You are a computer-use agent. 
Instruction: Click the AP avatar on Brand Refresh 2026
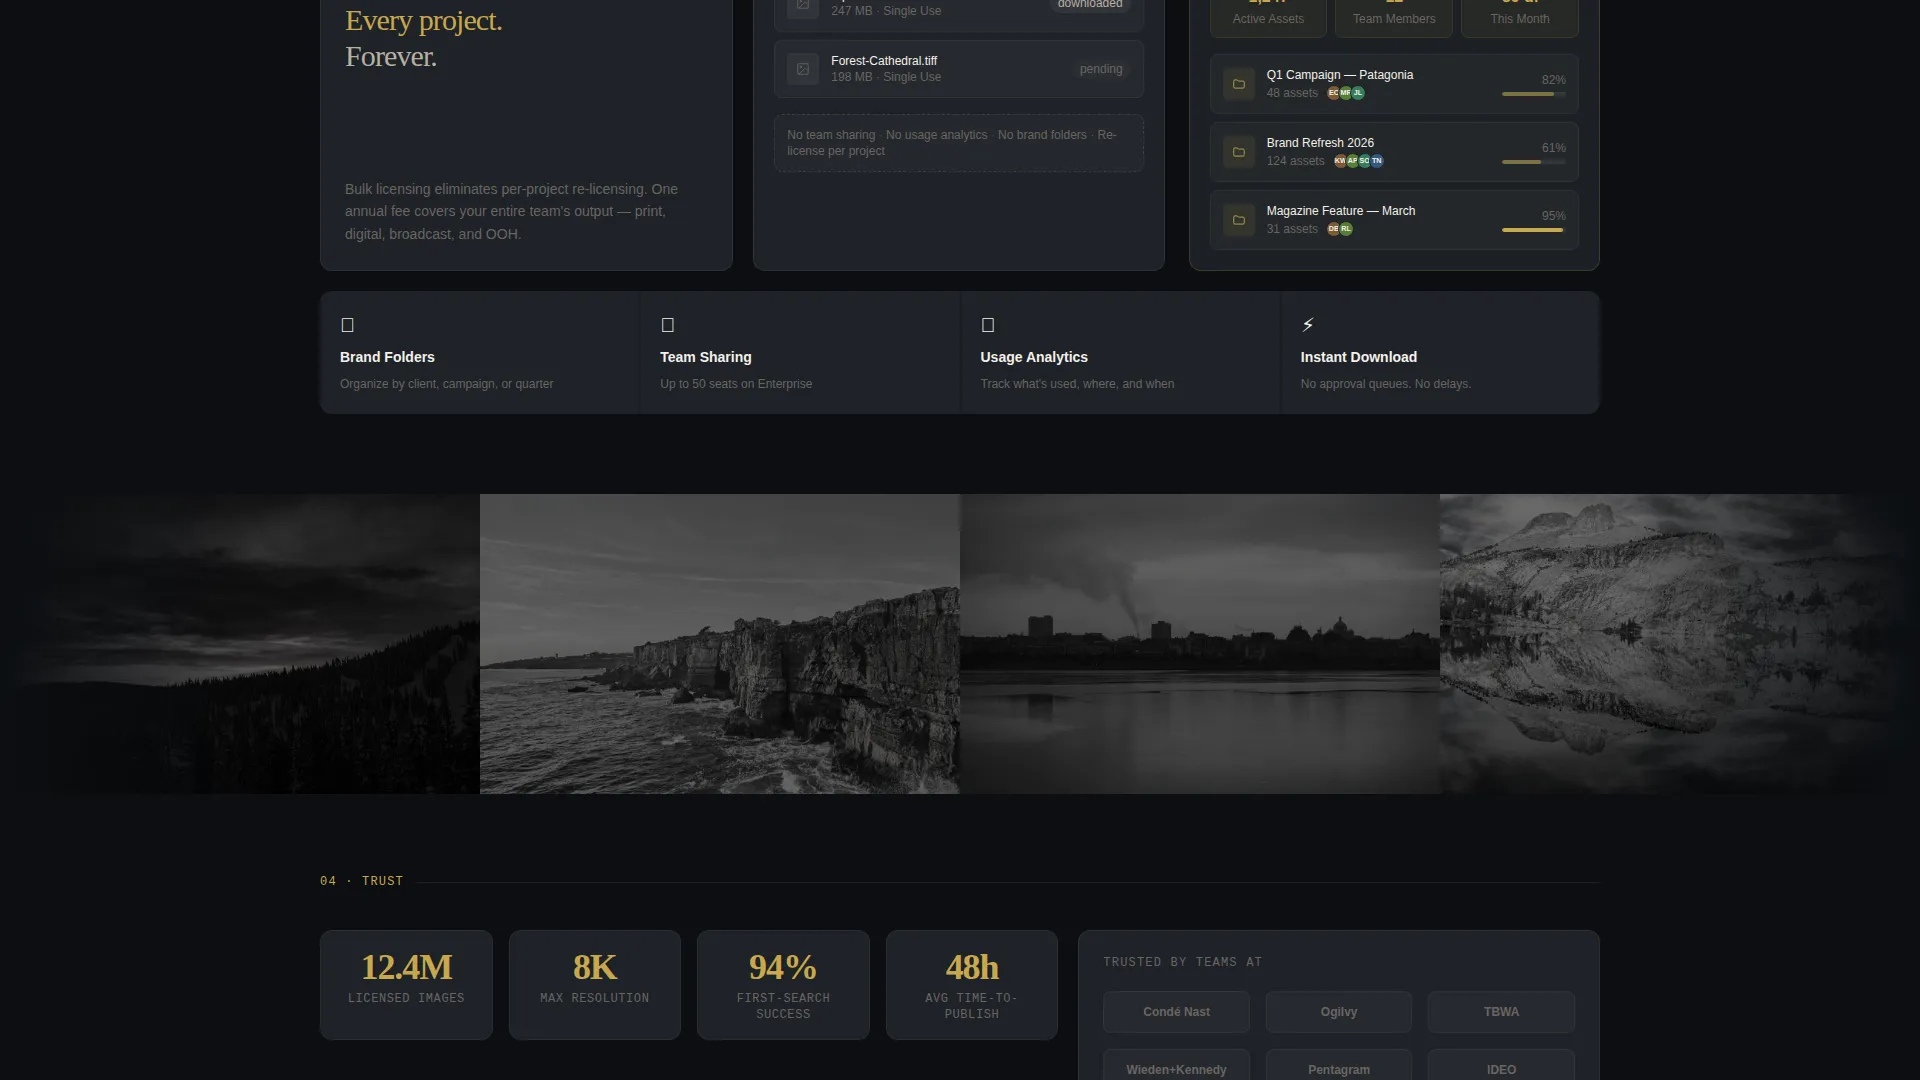coord(1352,161)
